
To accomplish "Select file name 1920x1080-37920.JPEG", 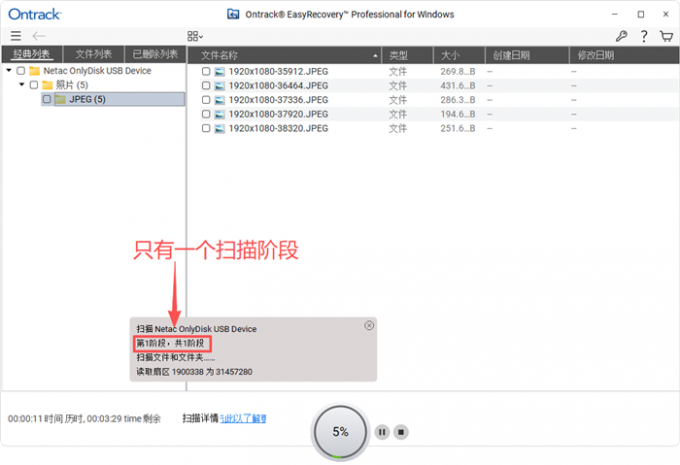I will pos(278,114).
